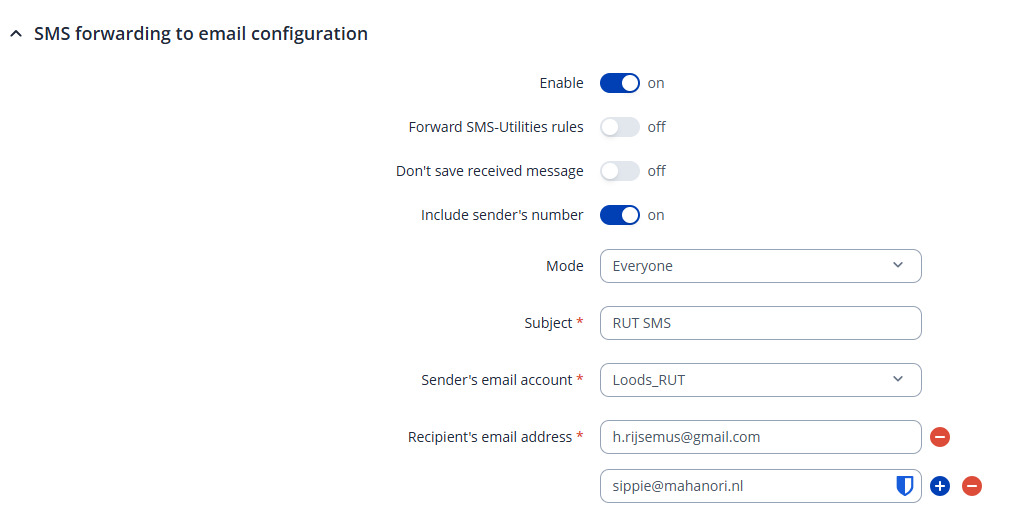Click the Recipient's email address label

[x=490, y=437]
